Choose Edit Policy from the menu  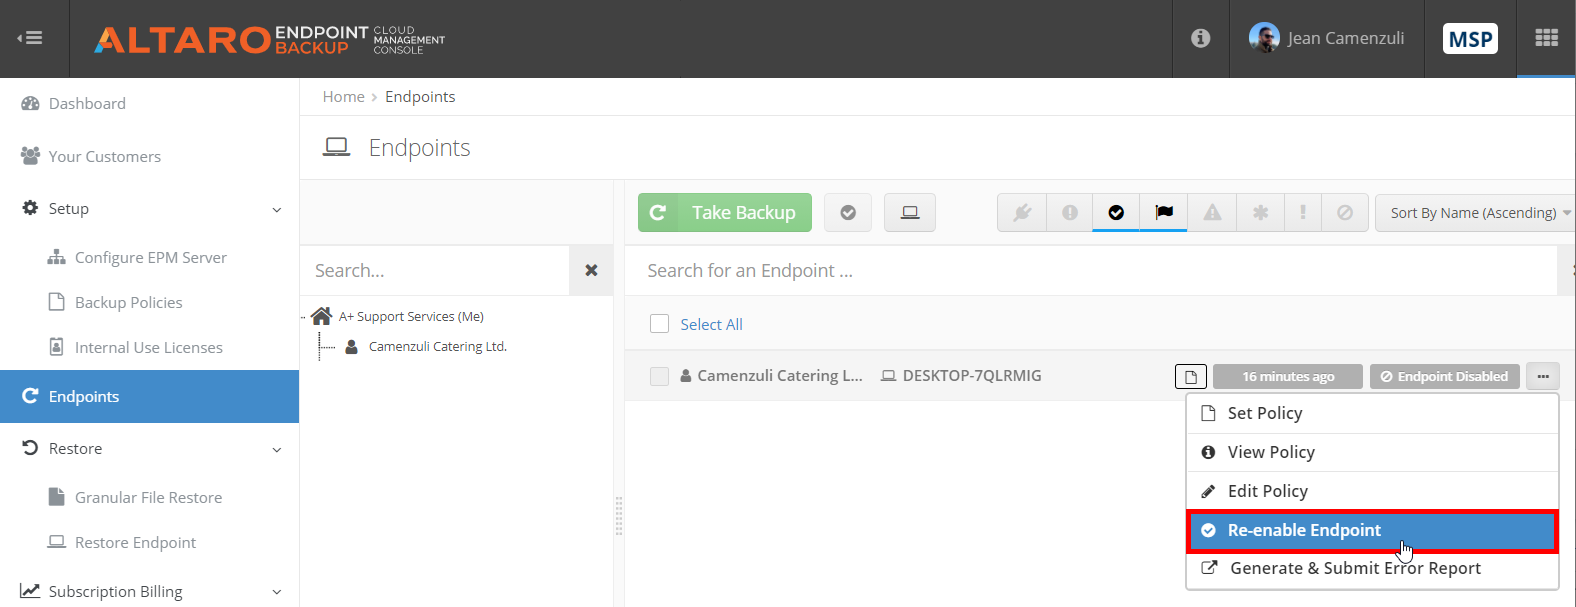pos(1372,491)
